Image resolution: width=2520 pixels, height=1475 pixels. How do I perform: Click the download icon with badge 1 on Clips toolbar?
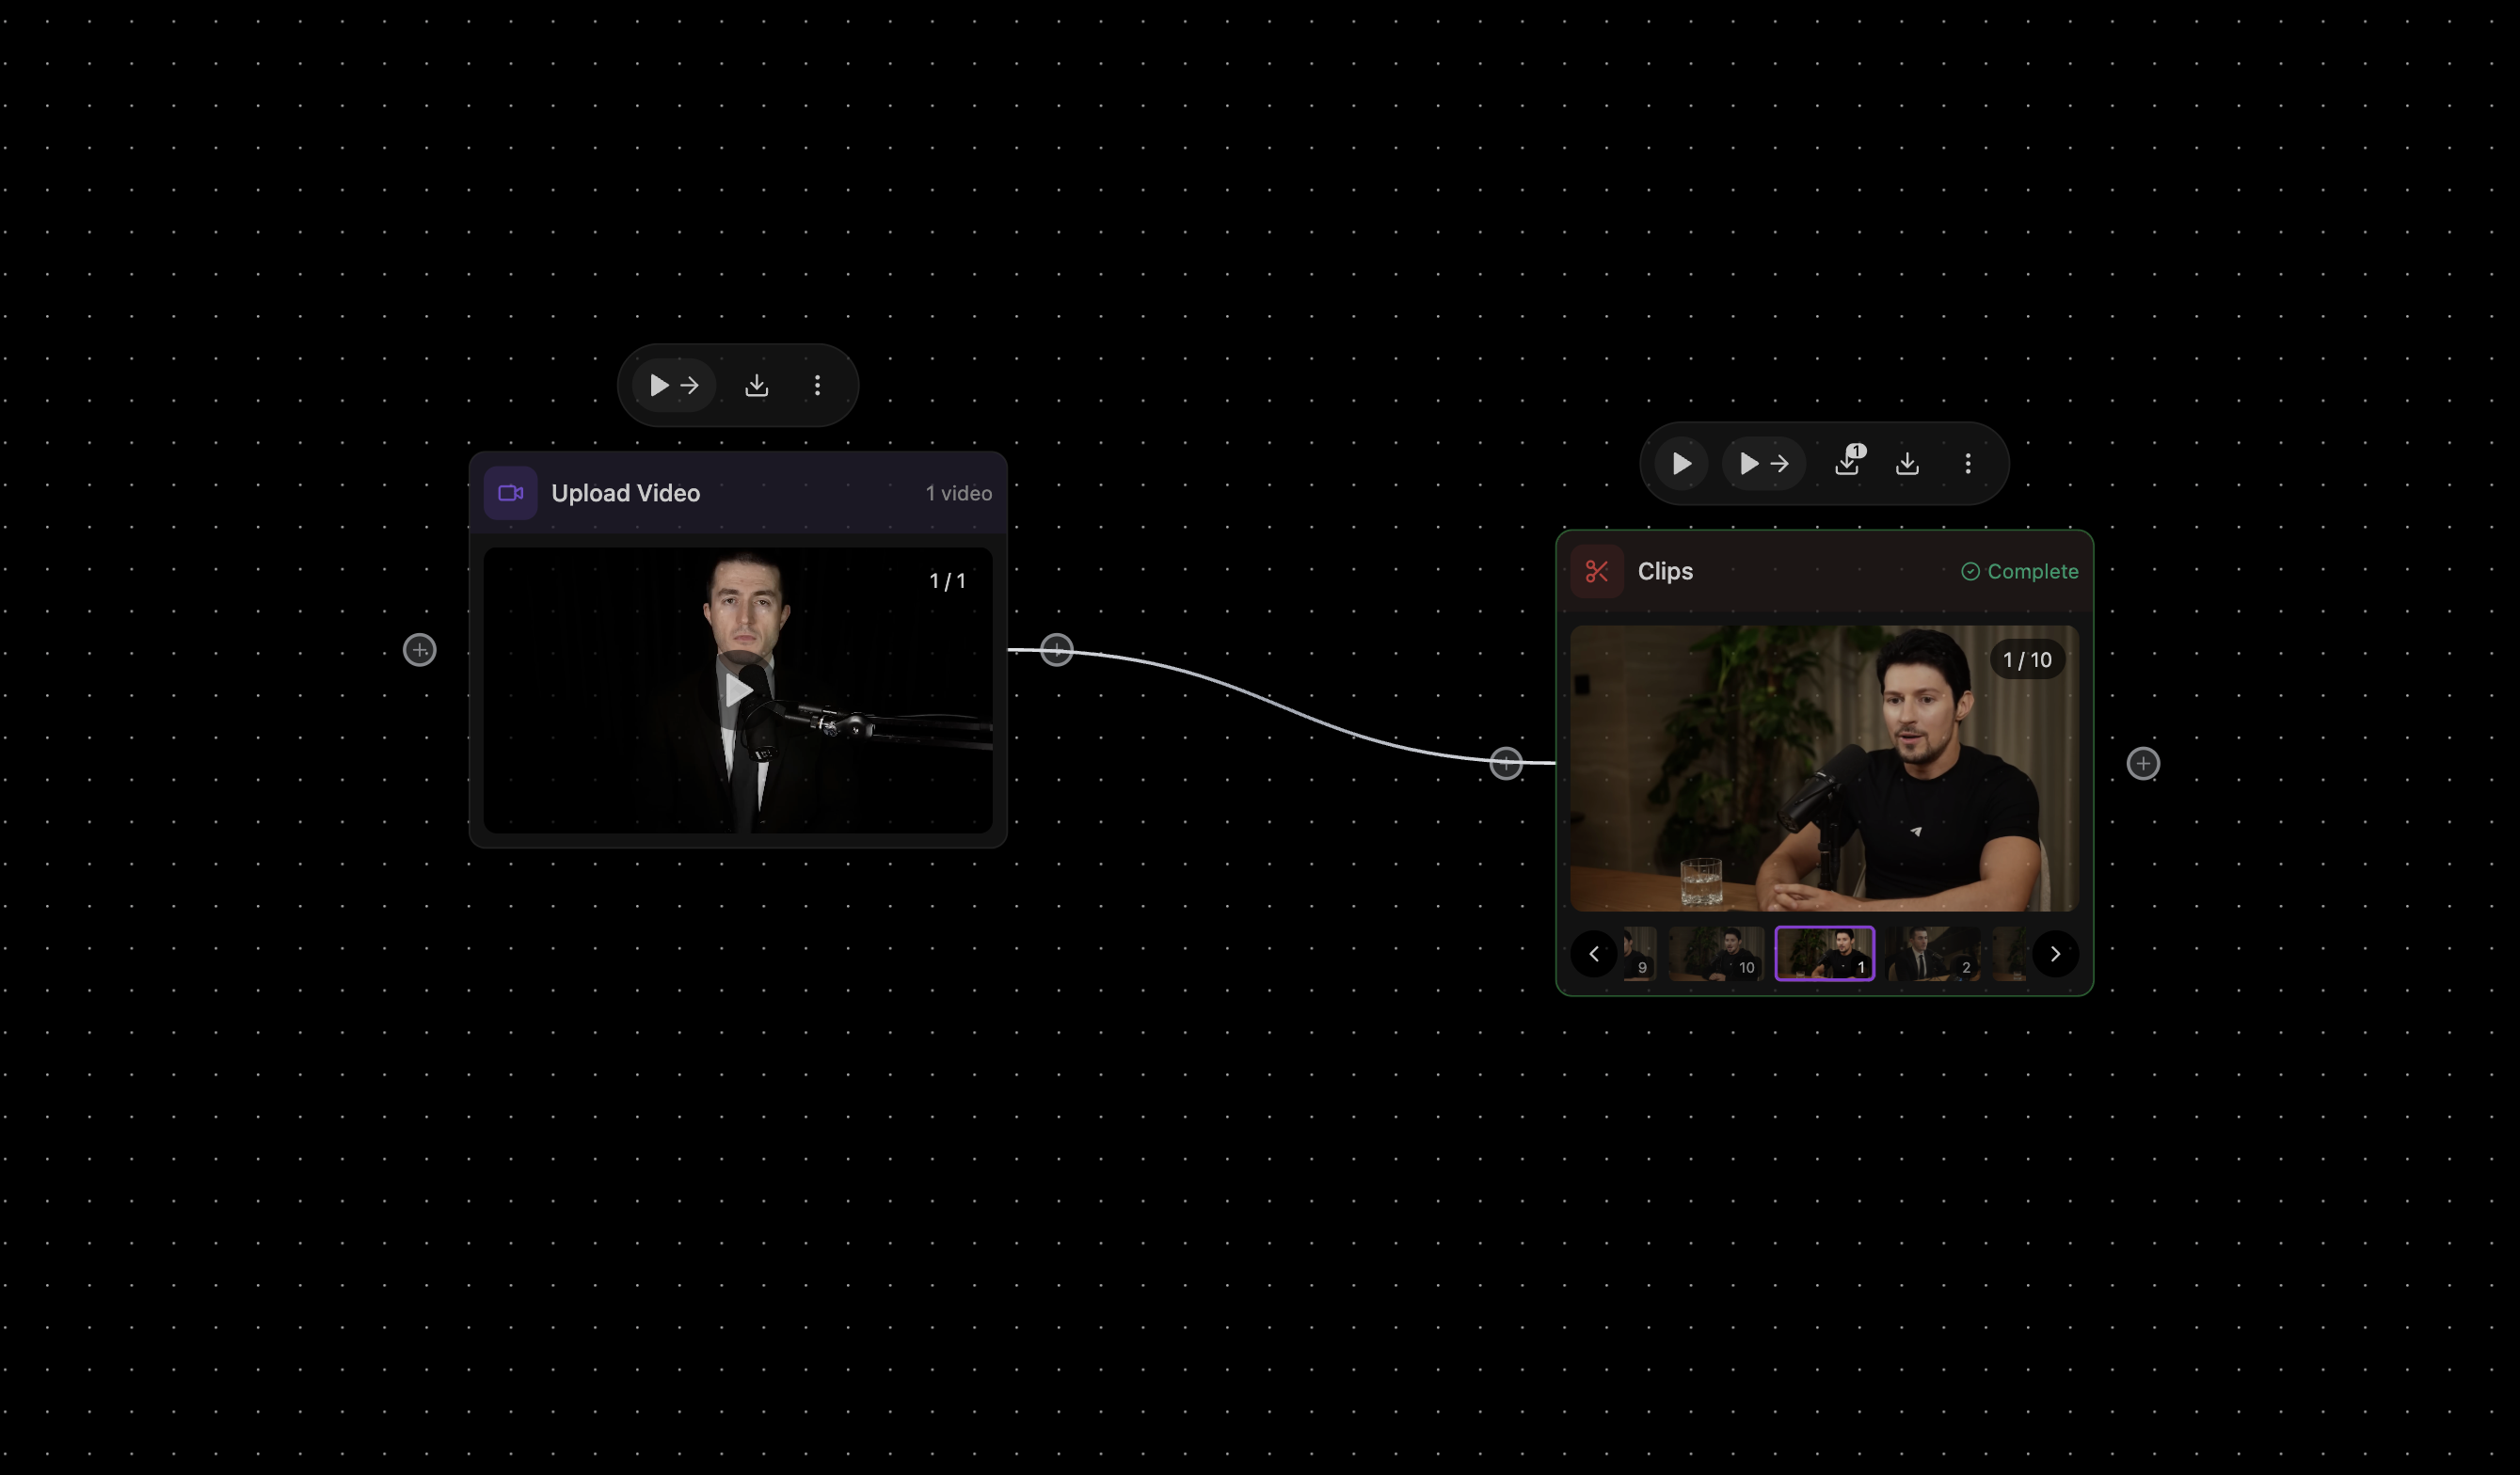click(x=1848, y=463)
